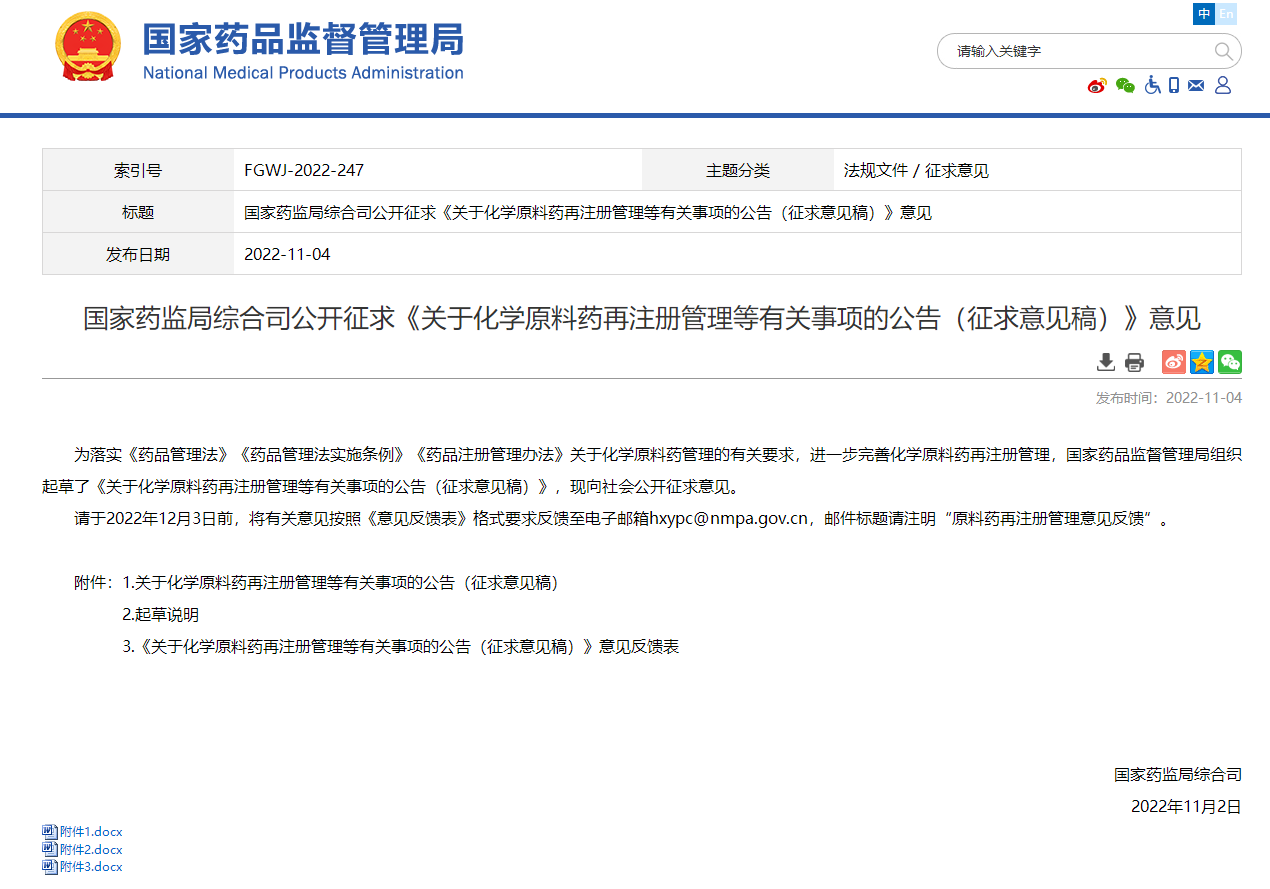Focus the 请输入关键字 search field
The height and width of the screenshot is (889, 1270).
pyautogui.click(x=1075, y=51)
